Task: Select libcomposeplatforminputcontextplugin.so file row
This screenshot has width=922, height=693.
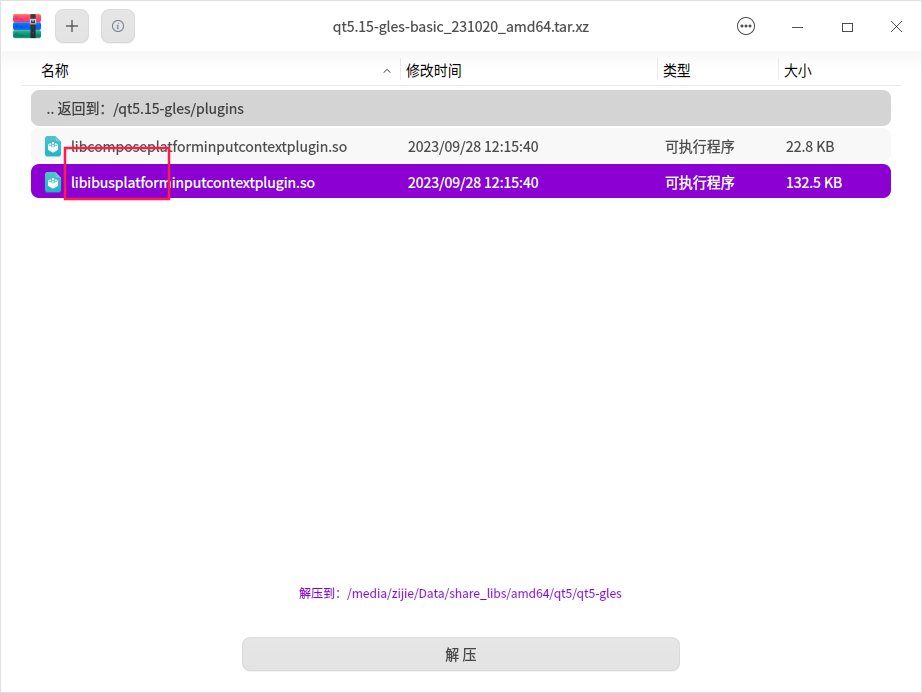Action: (x=460, y=146)
